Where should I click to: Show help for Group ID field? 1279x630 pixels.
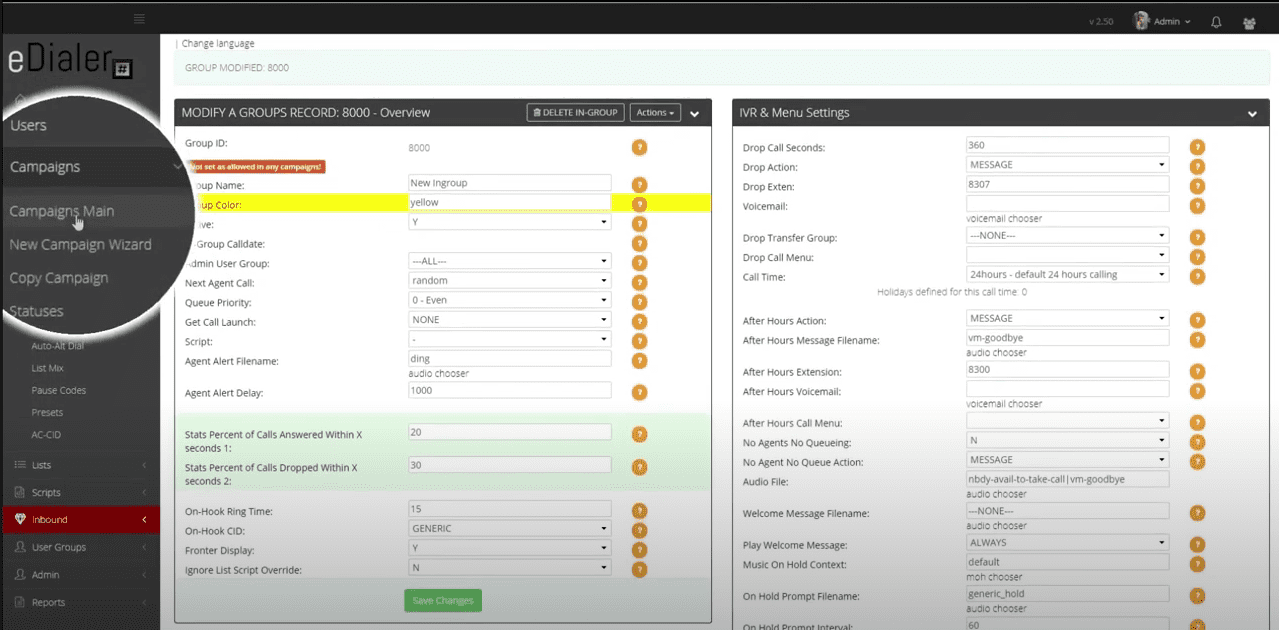(639, 147)
